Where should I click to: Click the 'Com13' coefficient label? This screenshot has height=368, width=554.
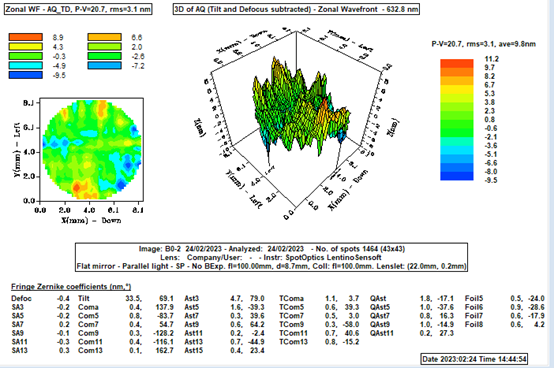(x=90, y=351)
